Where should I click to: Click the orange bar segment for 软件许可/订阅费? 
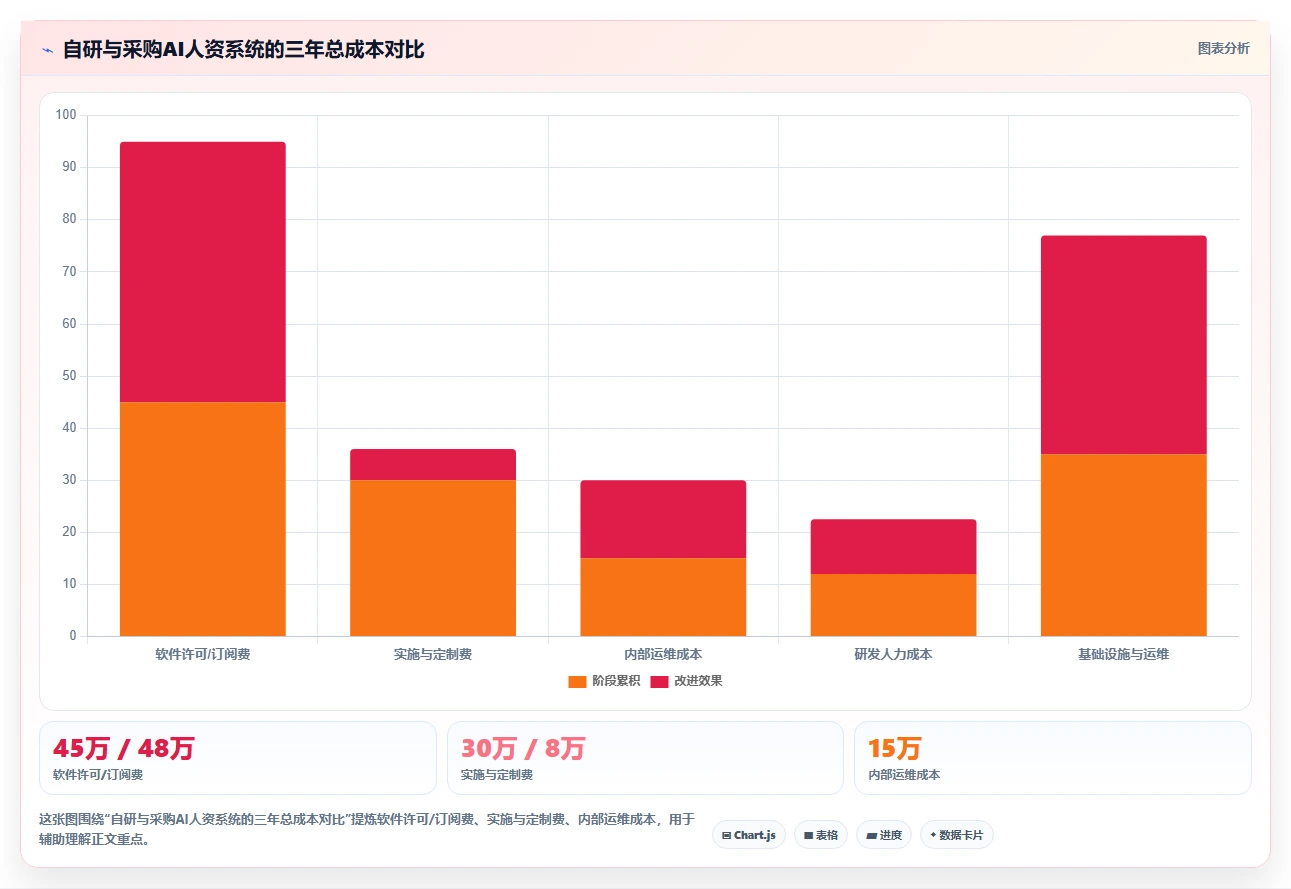[x=203, y=519]
